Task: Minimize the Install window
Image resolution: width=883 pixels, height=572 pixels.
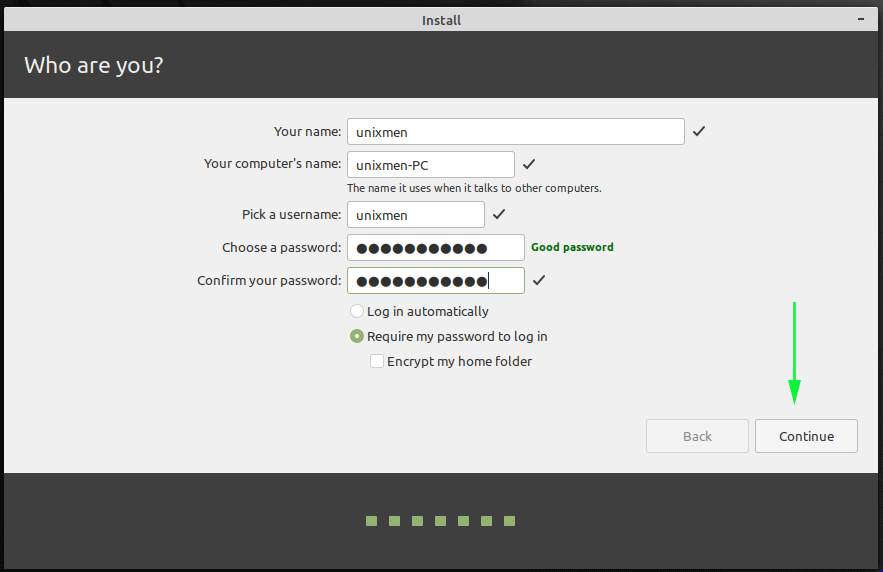Action: click(x=860, y=19)
